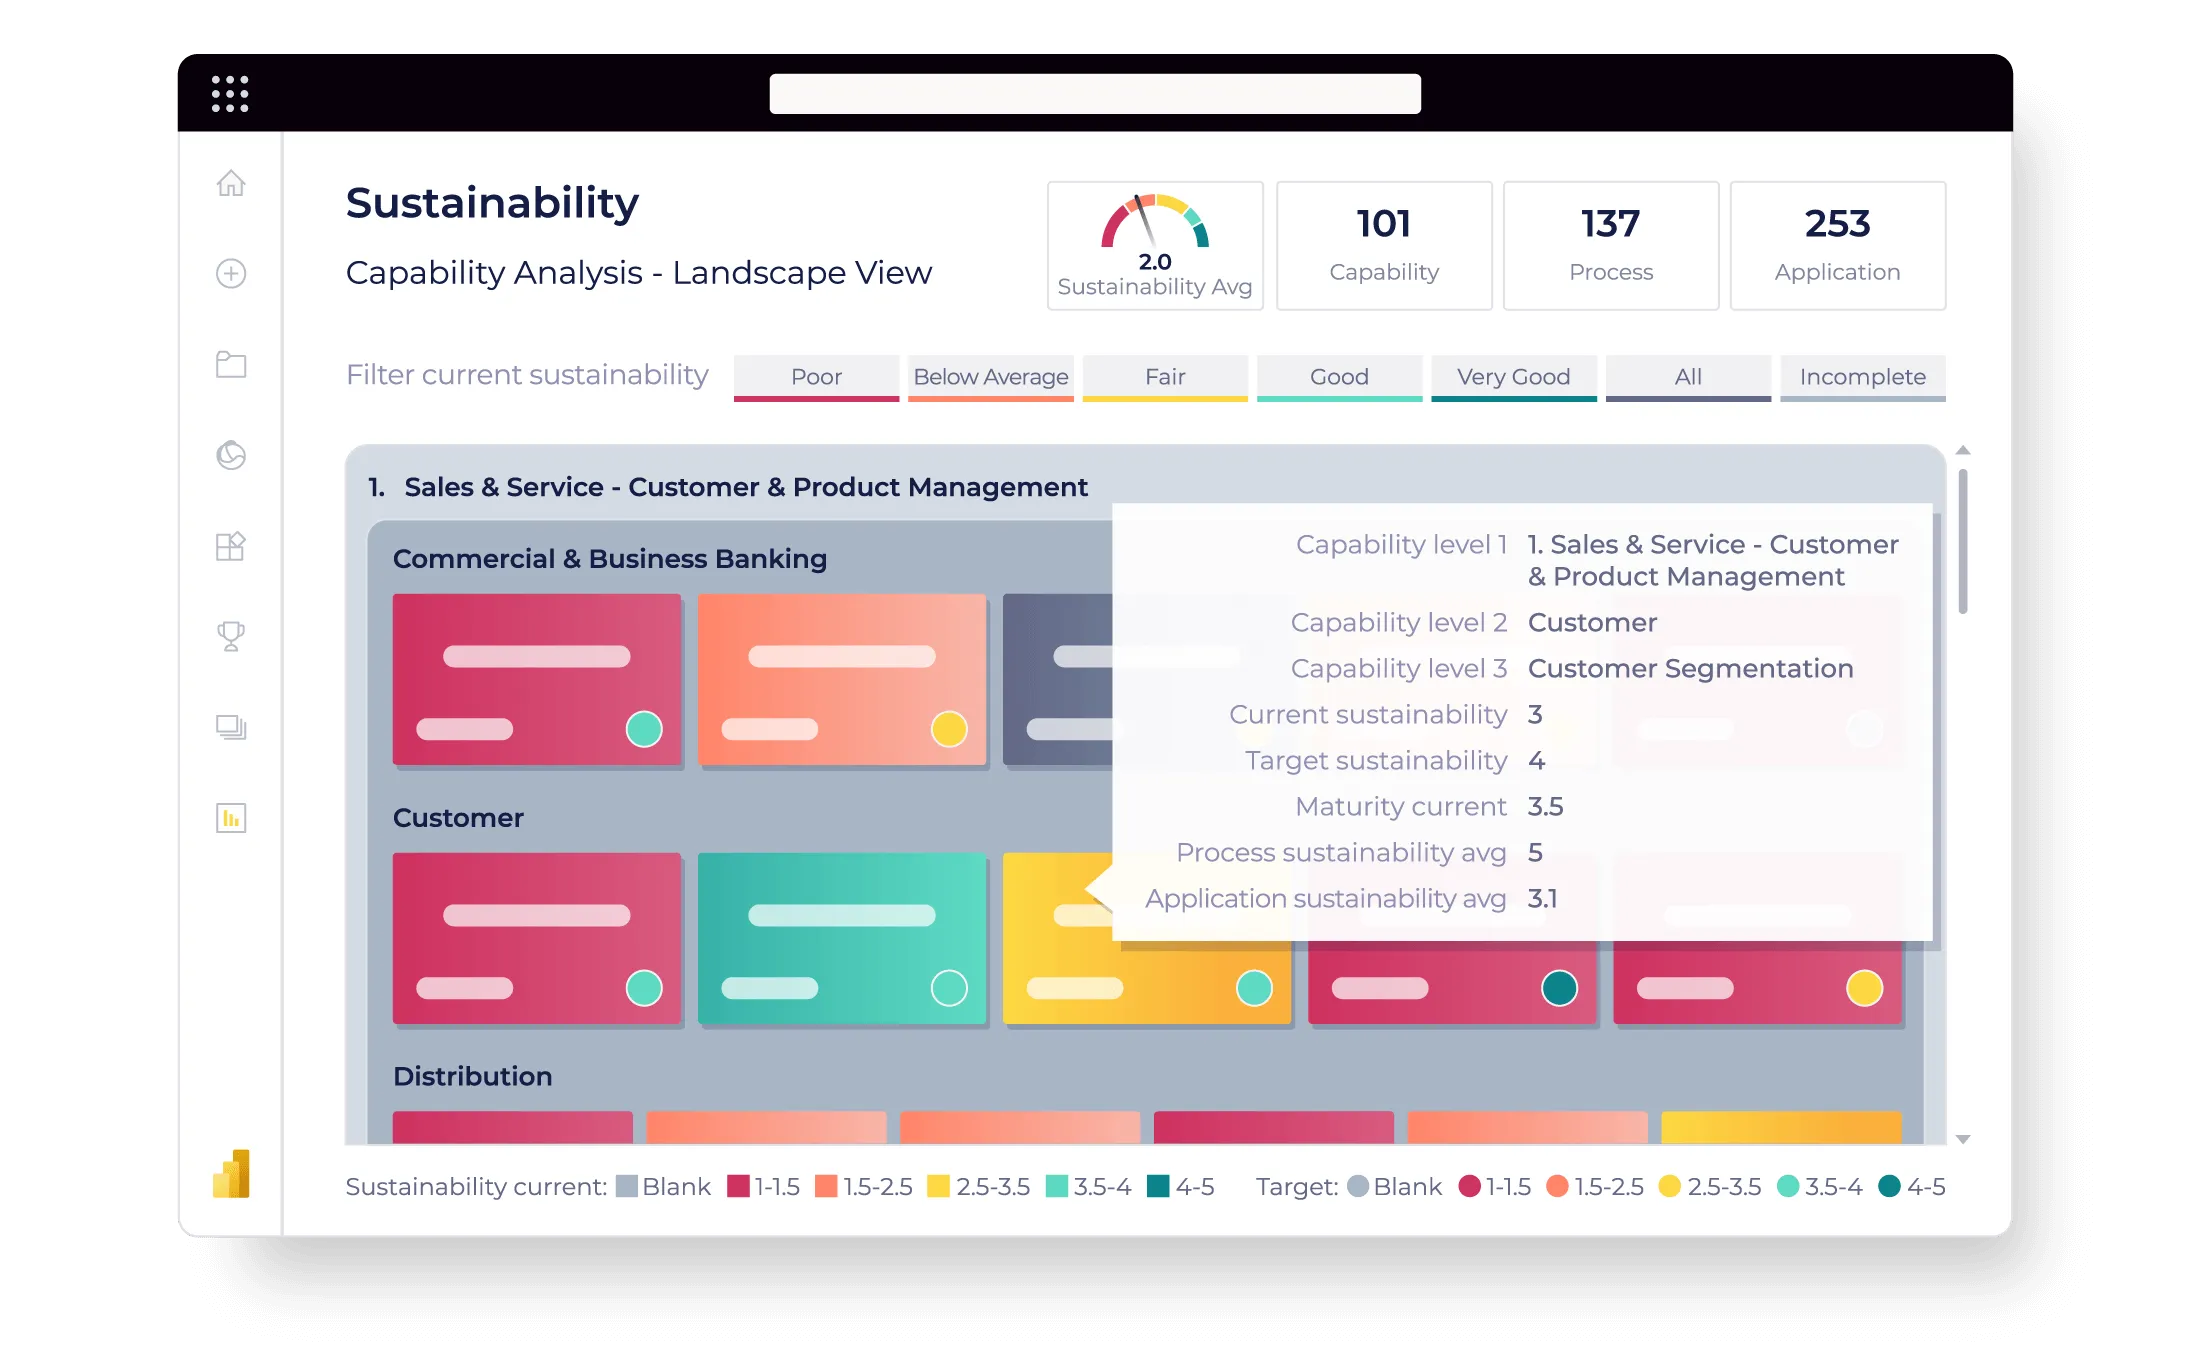
Task: Click the apps tiles sidebar icon
Action: tap(231, 546)
